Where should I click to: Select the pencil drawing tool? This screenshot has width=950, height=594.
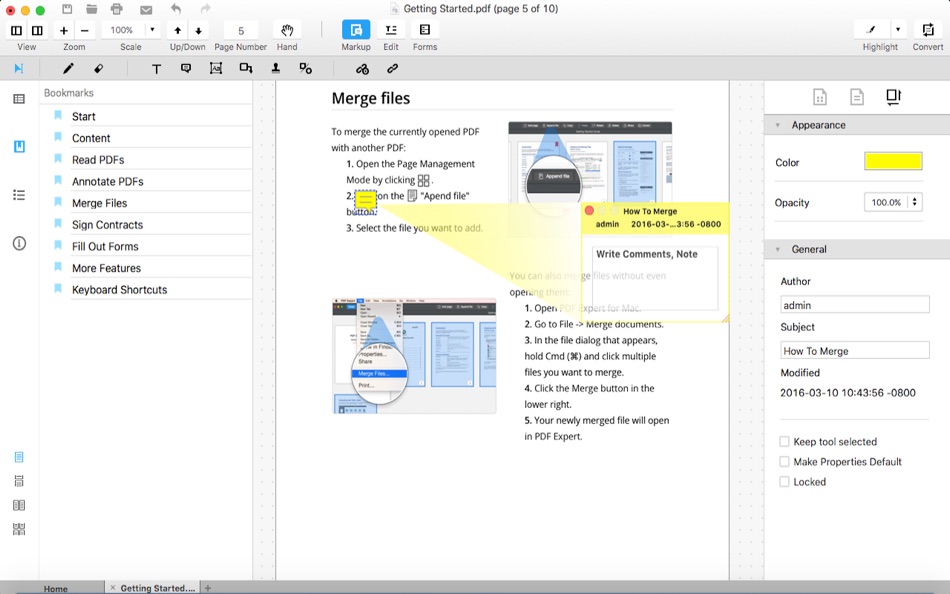click(68, 68)
